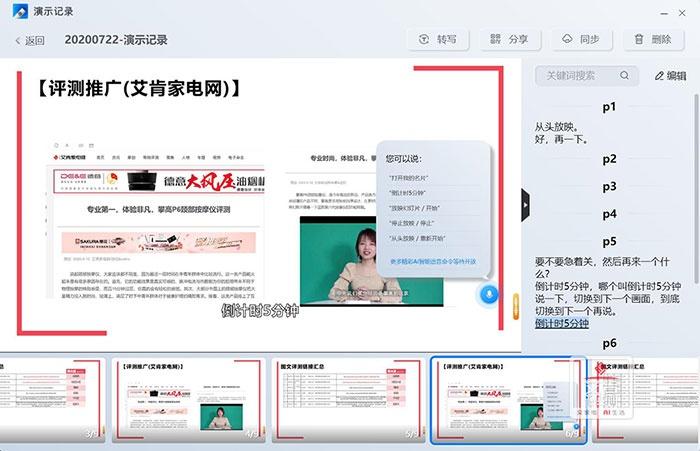Click the underlined 倒计时5分钟 transcript link

point(562,323)
